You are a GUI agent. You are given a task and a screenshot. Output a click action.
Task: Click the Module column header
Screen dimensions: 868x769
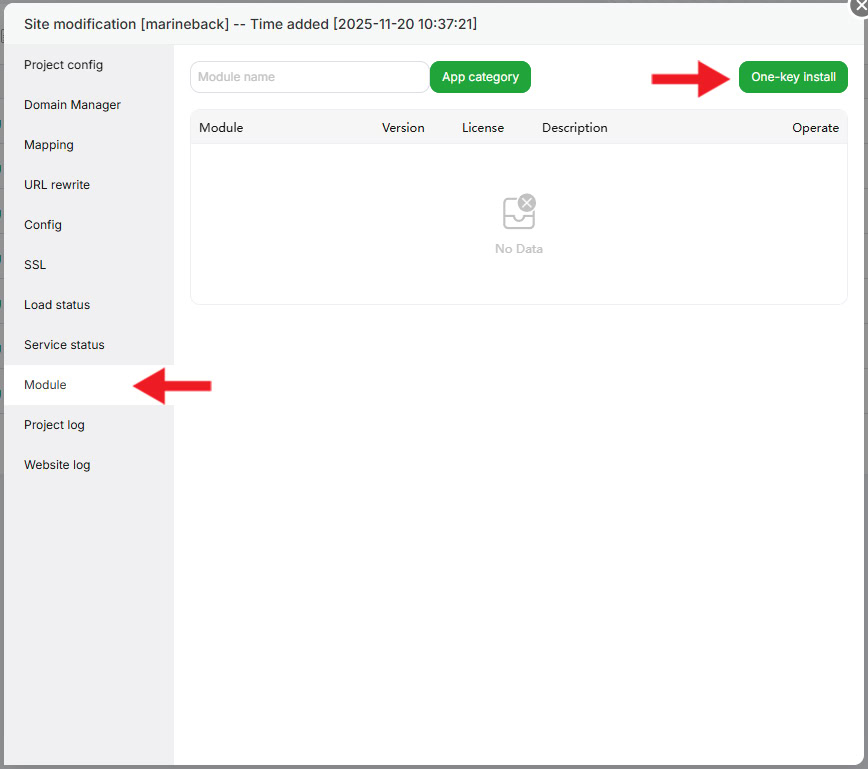pos(221,127)
